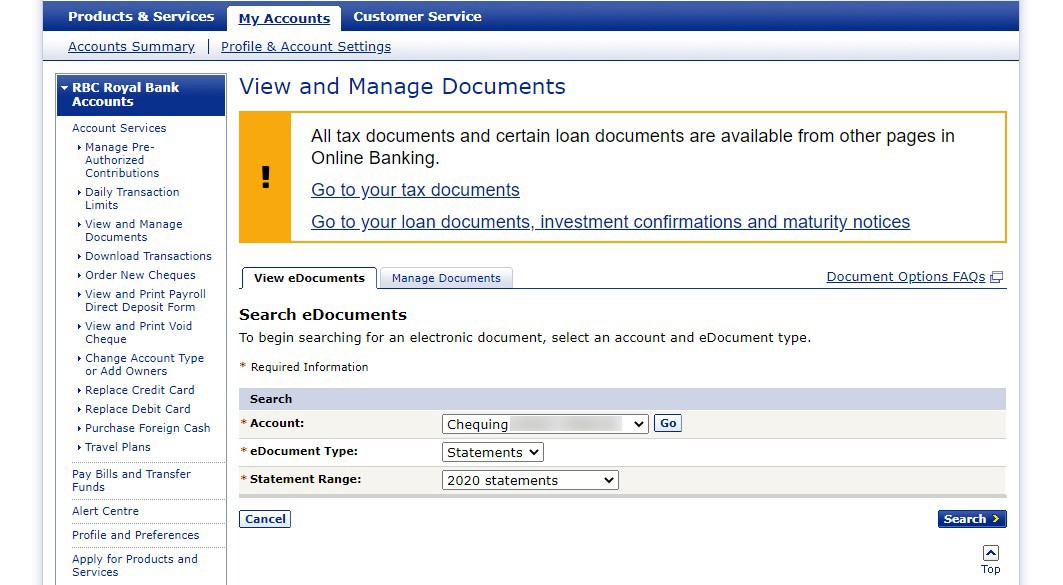Open loan documents and maturity notices link
Viewport: 1063px width, 585px height.
click(x=611, y=222)
